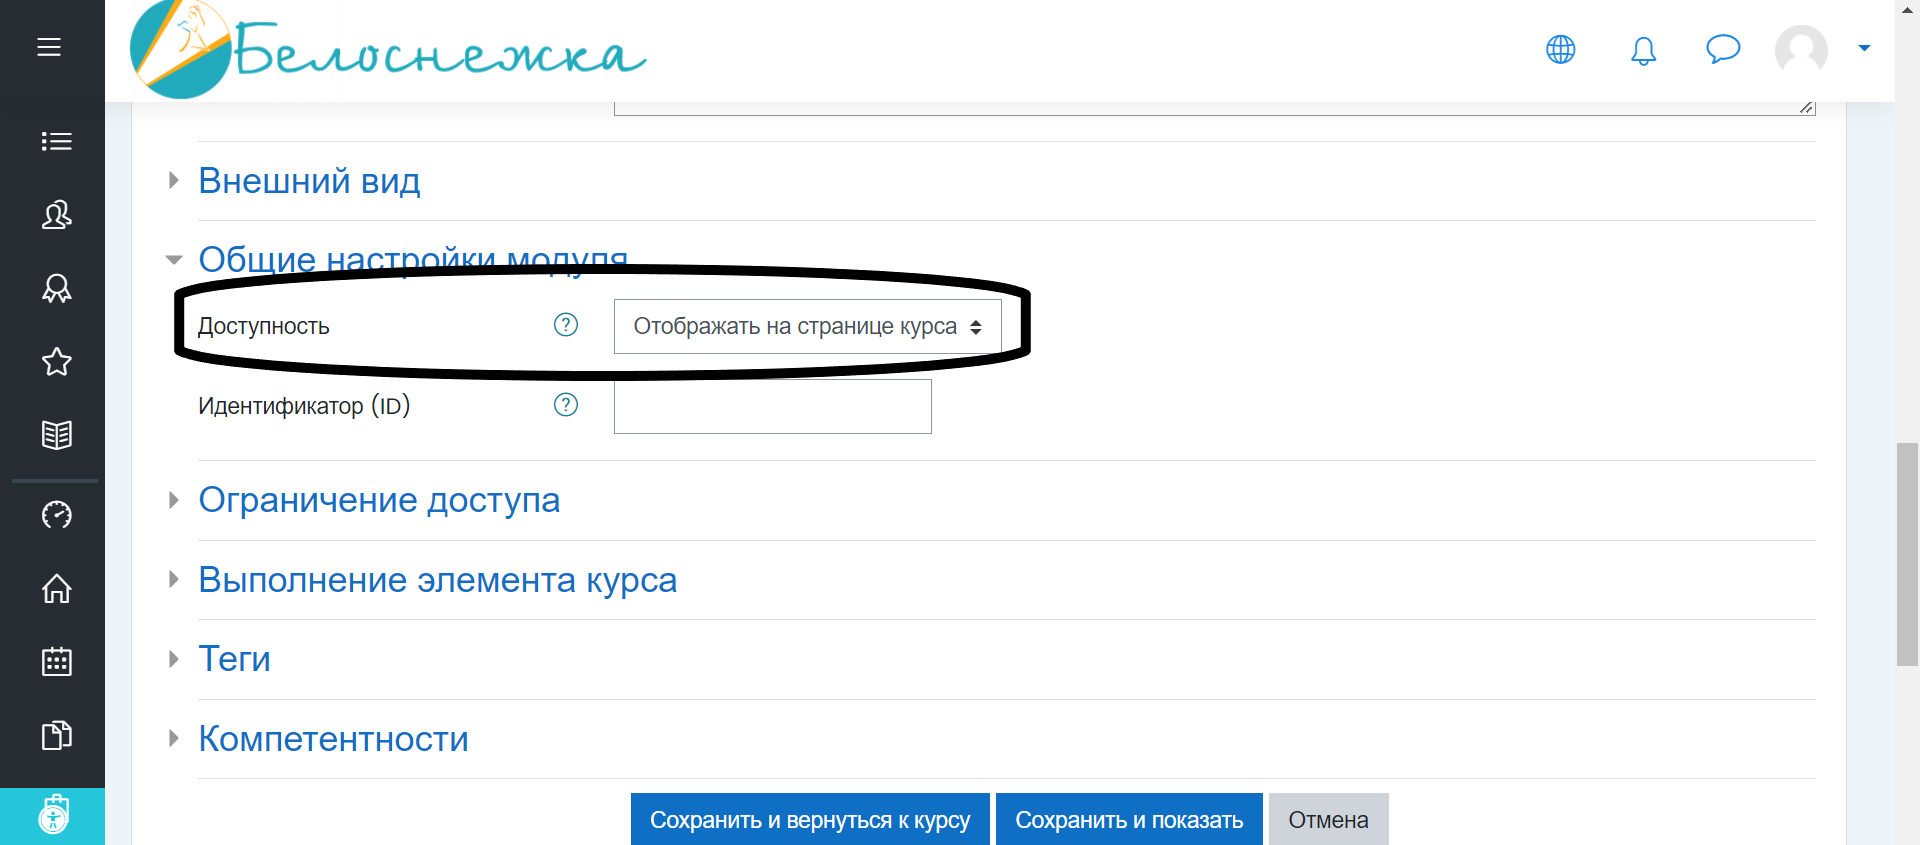Go to home icon in sidebar

click(x=56, y=588)
